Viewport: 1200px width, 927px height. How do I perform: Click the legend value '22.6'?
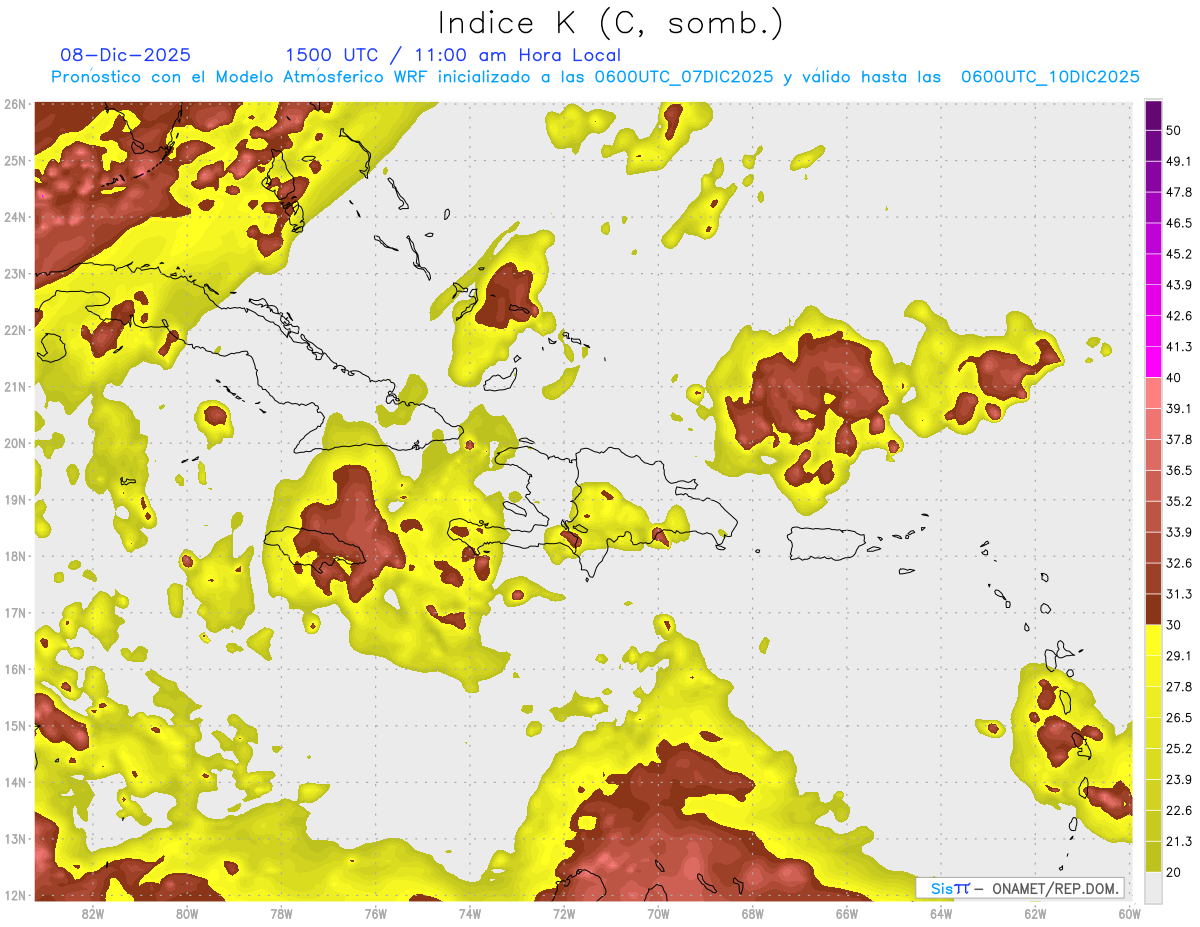[x=1179, y=810]
